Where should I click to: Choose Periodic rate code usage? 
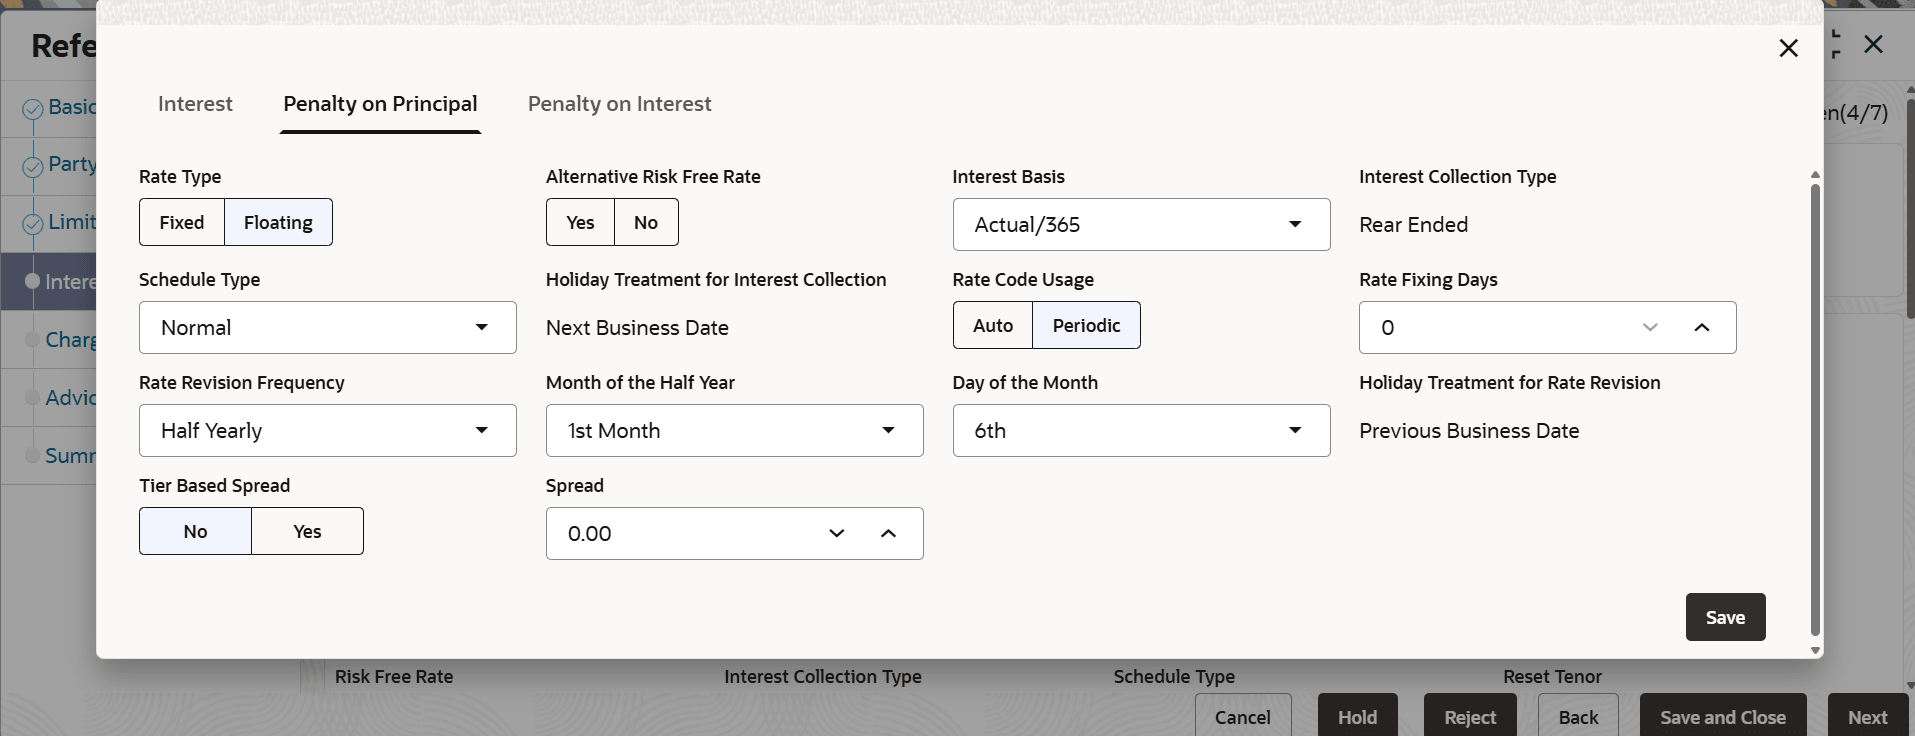(1086, 325)
